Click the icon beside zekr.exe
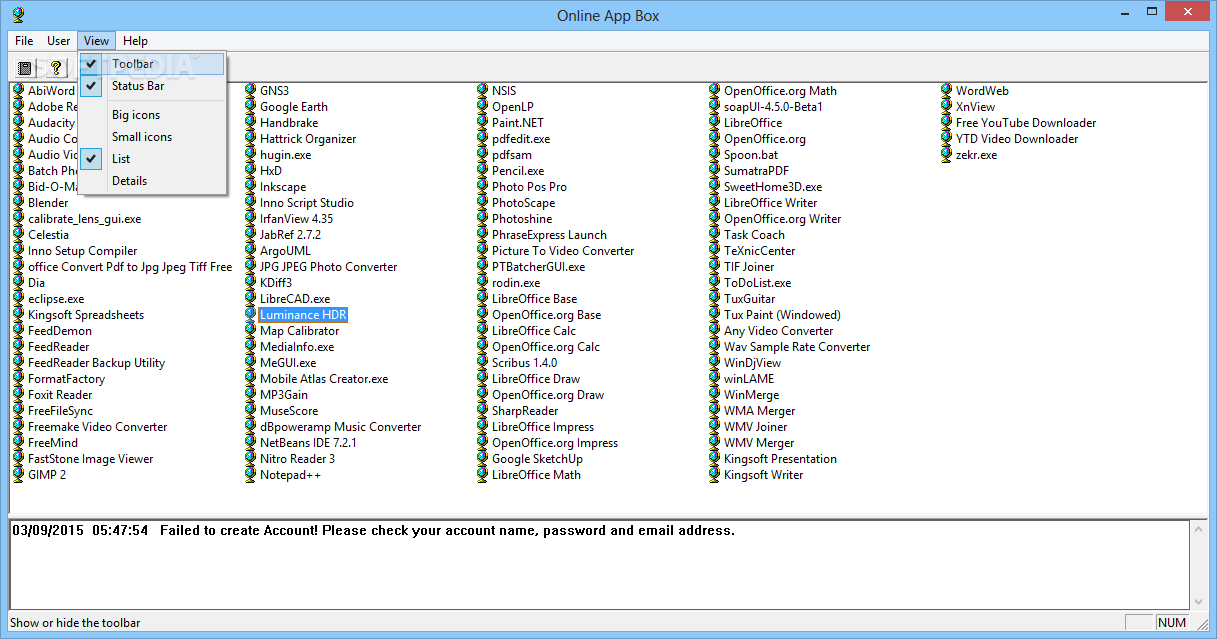The width and height of the screenshot is (1217, 639). click(x=947, y=155)
